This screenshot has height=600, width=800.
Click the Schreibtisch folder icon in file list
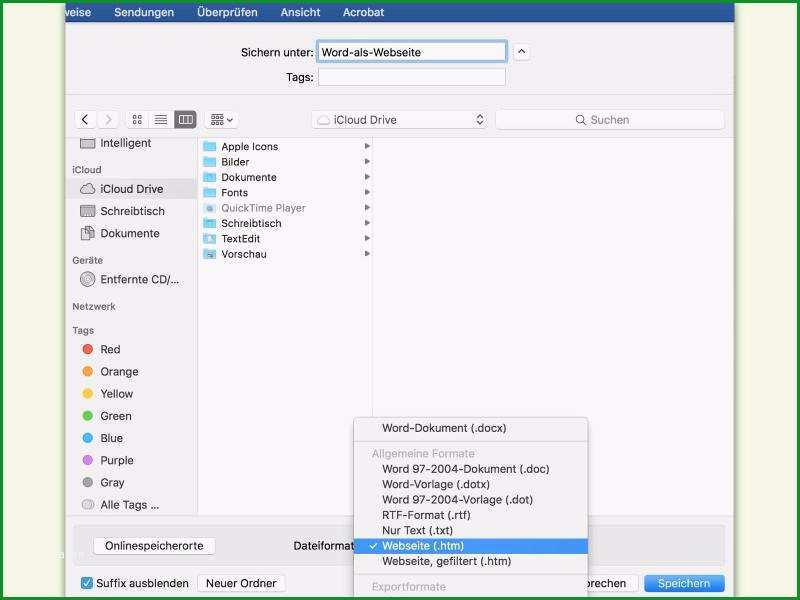(x=210, y=223)
